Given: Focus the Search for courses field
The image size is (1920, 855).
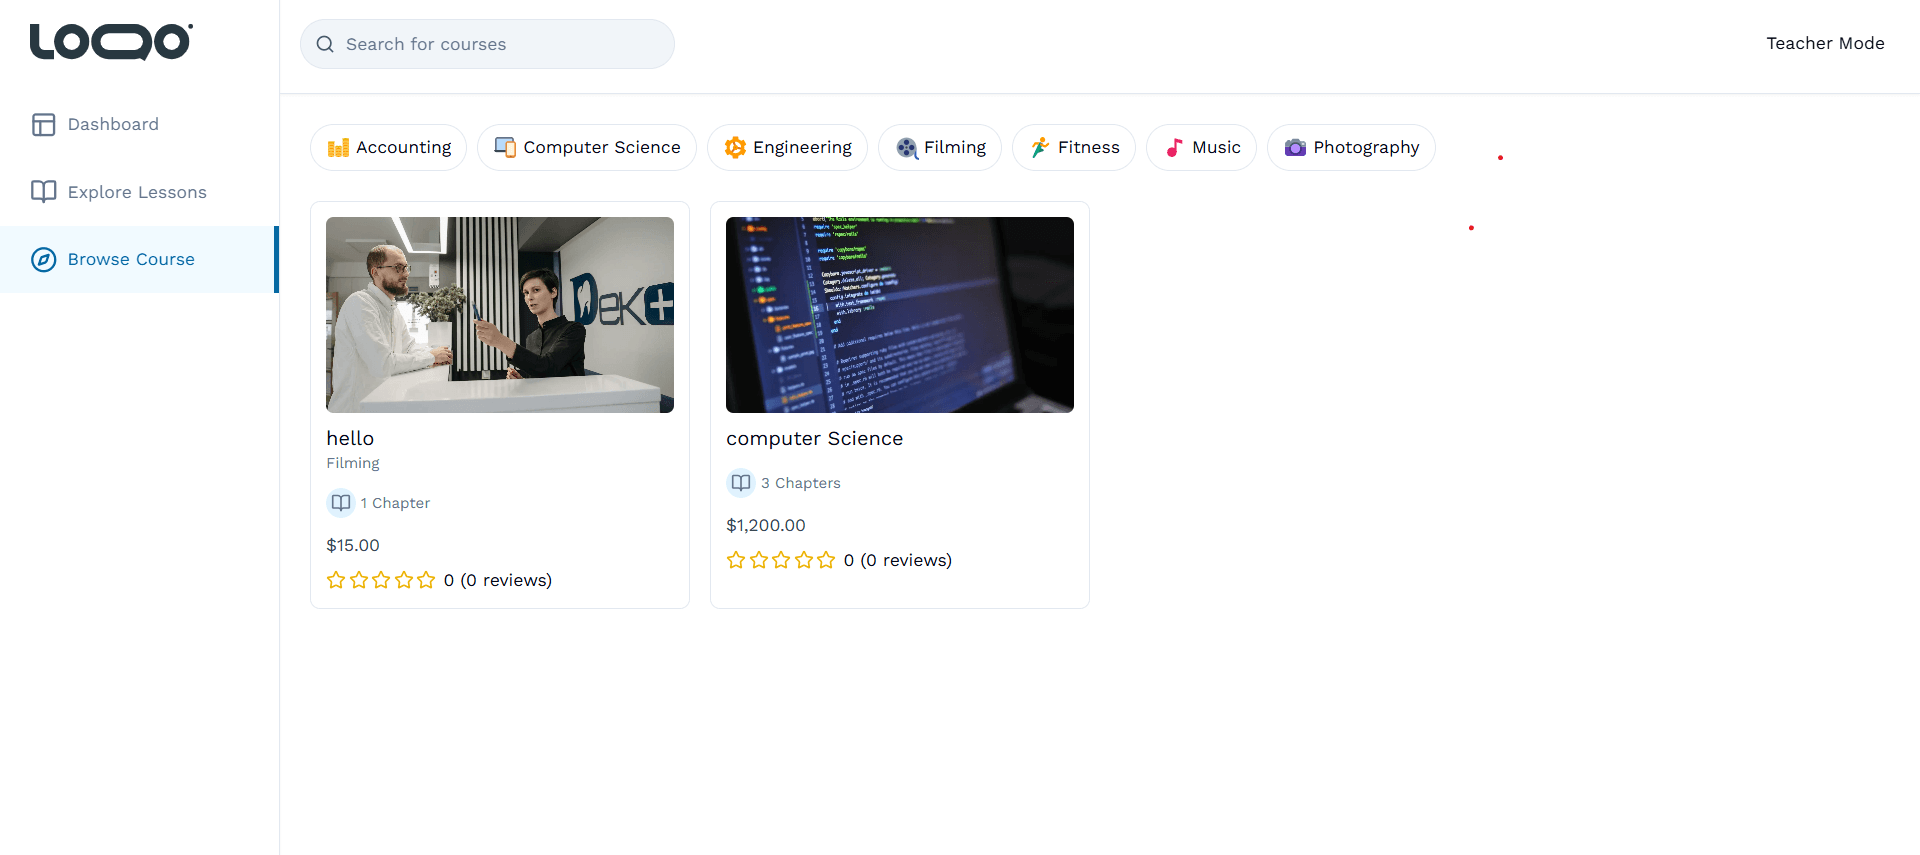Looking at the screenshot, I should click(x=487, y=44).
